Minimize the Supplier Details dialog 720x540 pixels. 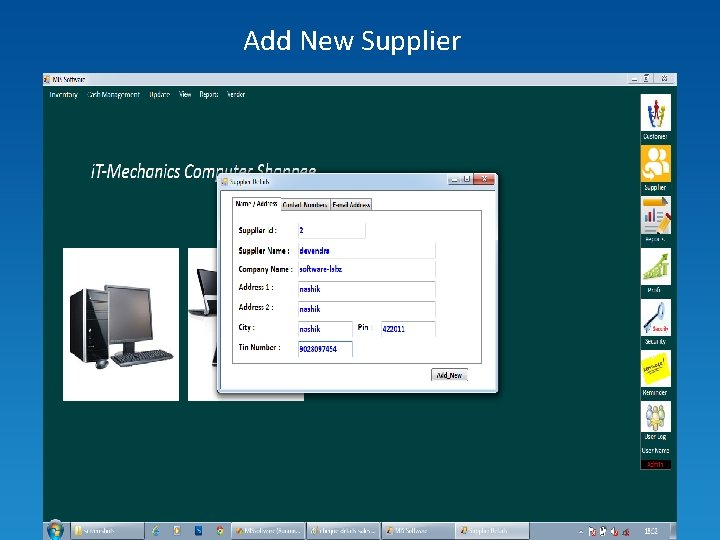(454, 179)
